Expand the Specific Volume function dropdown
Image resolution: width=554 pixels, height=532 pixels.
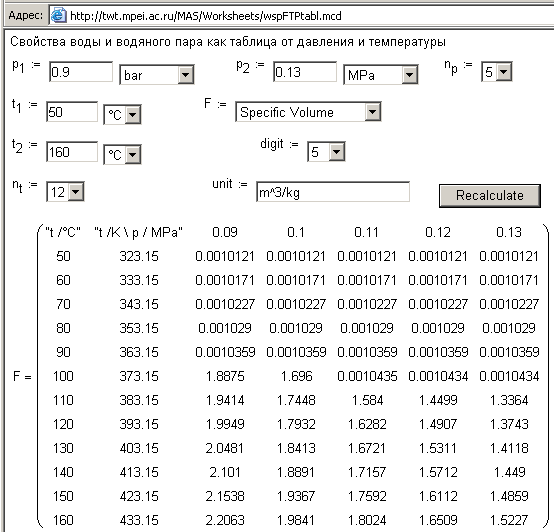(308, 112)
